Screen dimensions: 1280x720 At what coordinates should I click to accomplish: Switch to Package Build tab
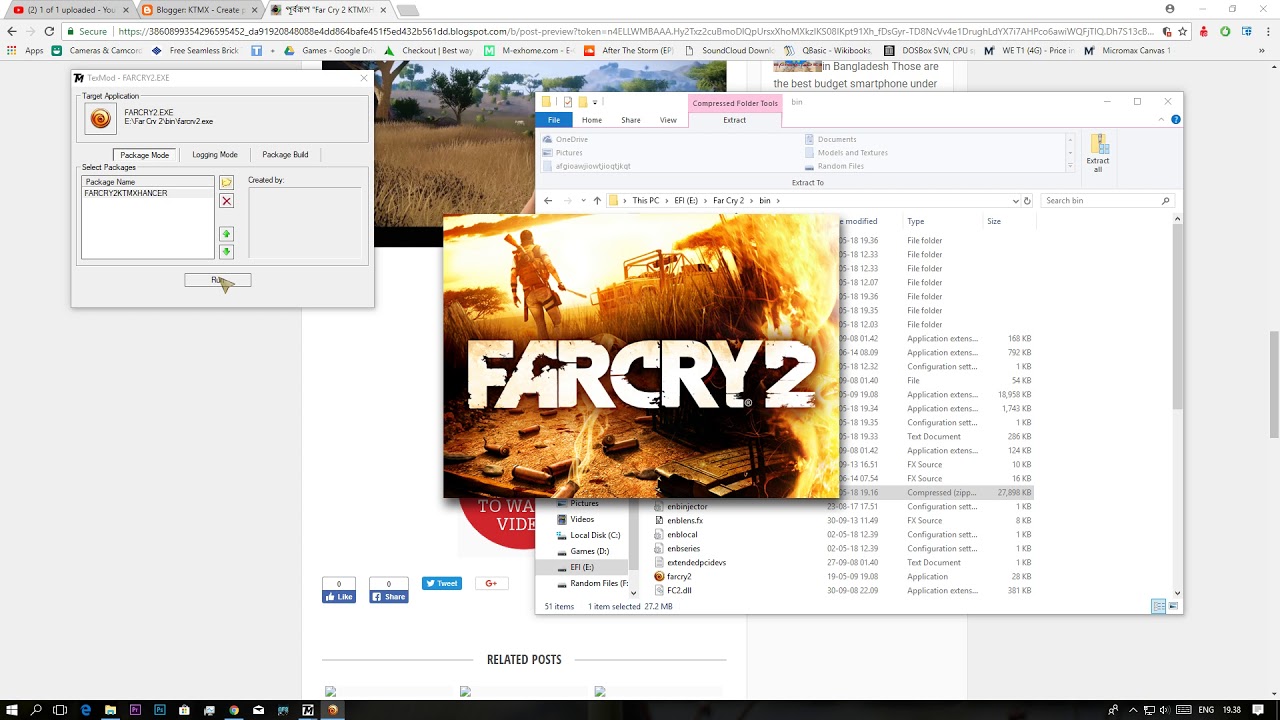[285, 155]
